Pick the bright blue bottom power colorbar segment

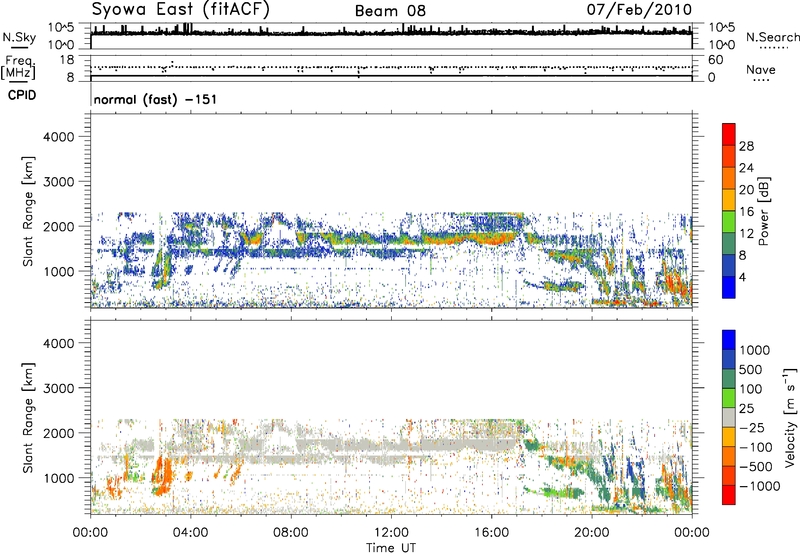point(729,287)
